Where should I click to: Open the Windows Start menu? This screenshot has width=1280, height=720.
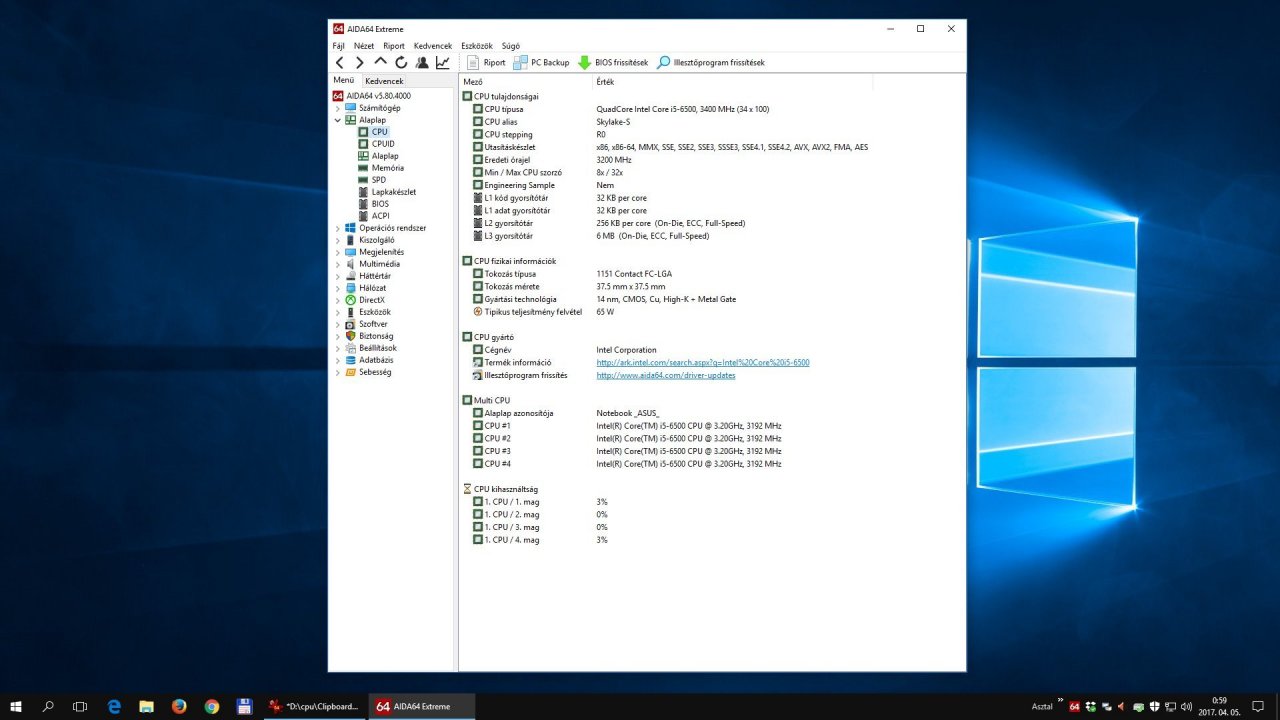(x=16, y=706)
